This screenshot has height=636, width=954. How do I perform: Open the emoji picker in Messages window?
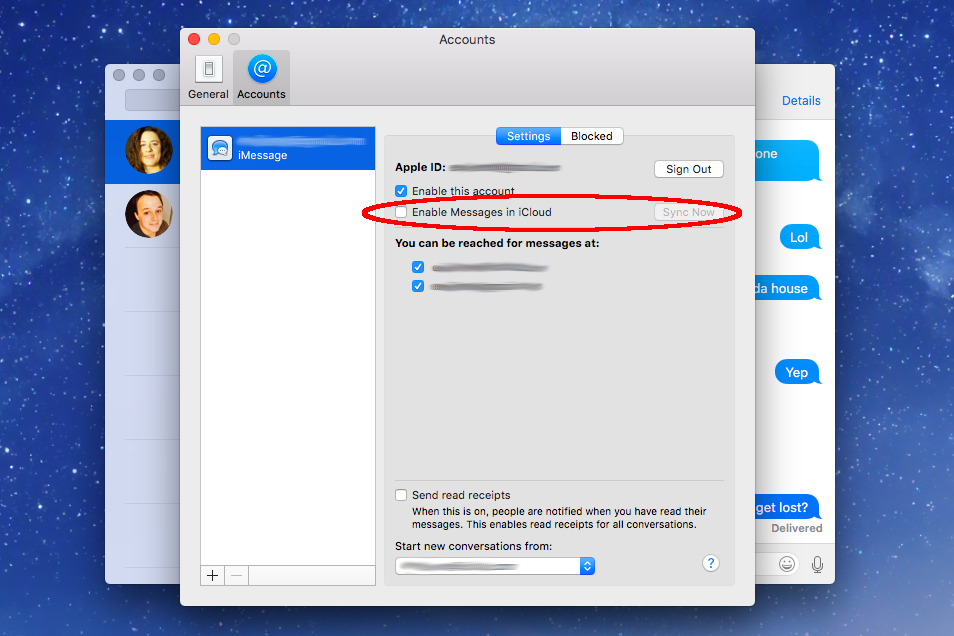tap(787, 564)
